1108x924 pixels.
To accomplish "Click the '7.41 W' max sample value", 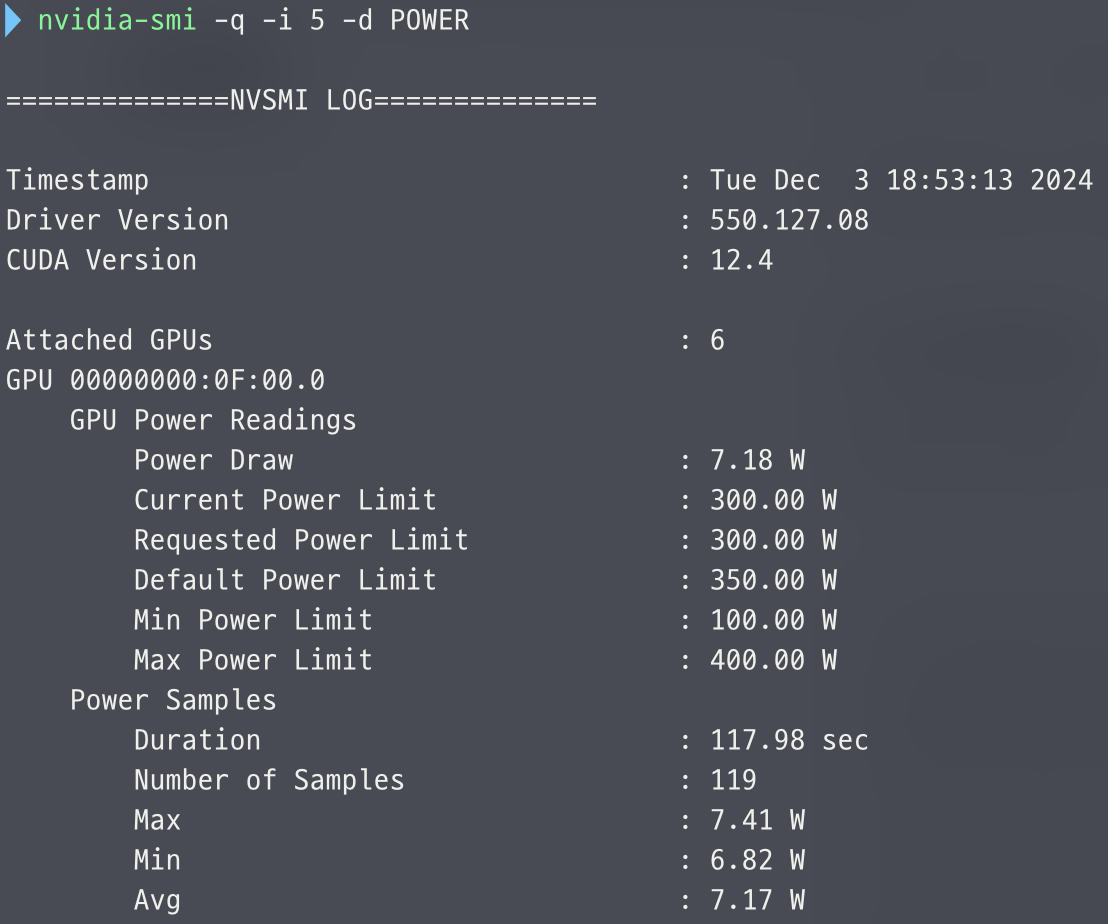I will coord(758,820).
